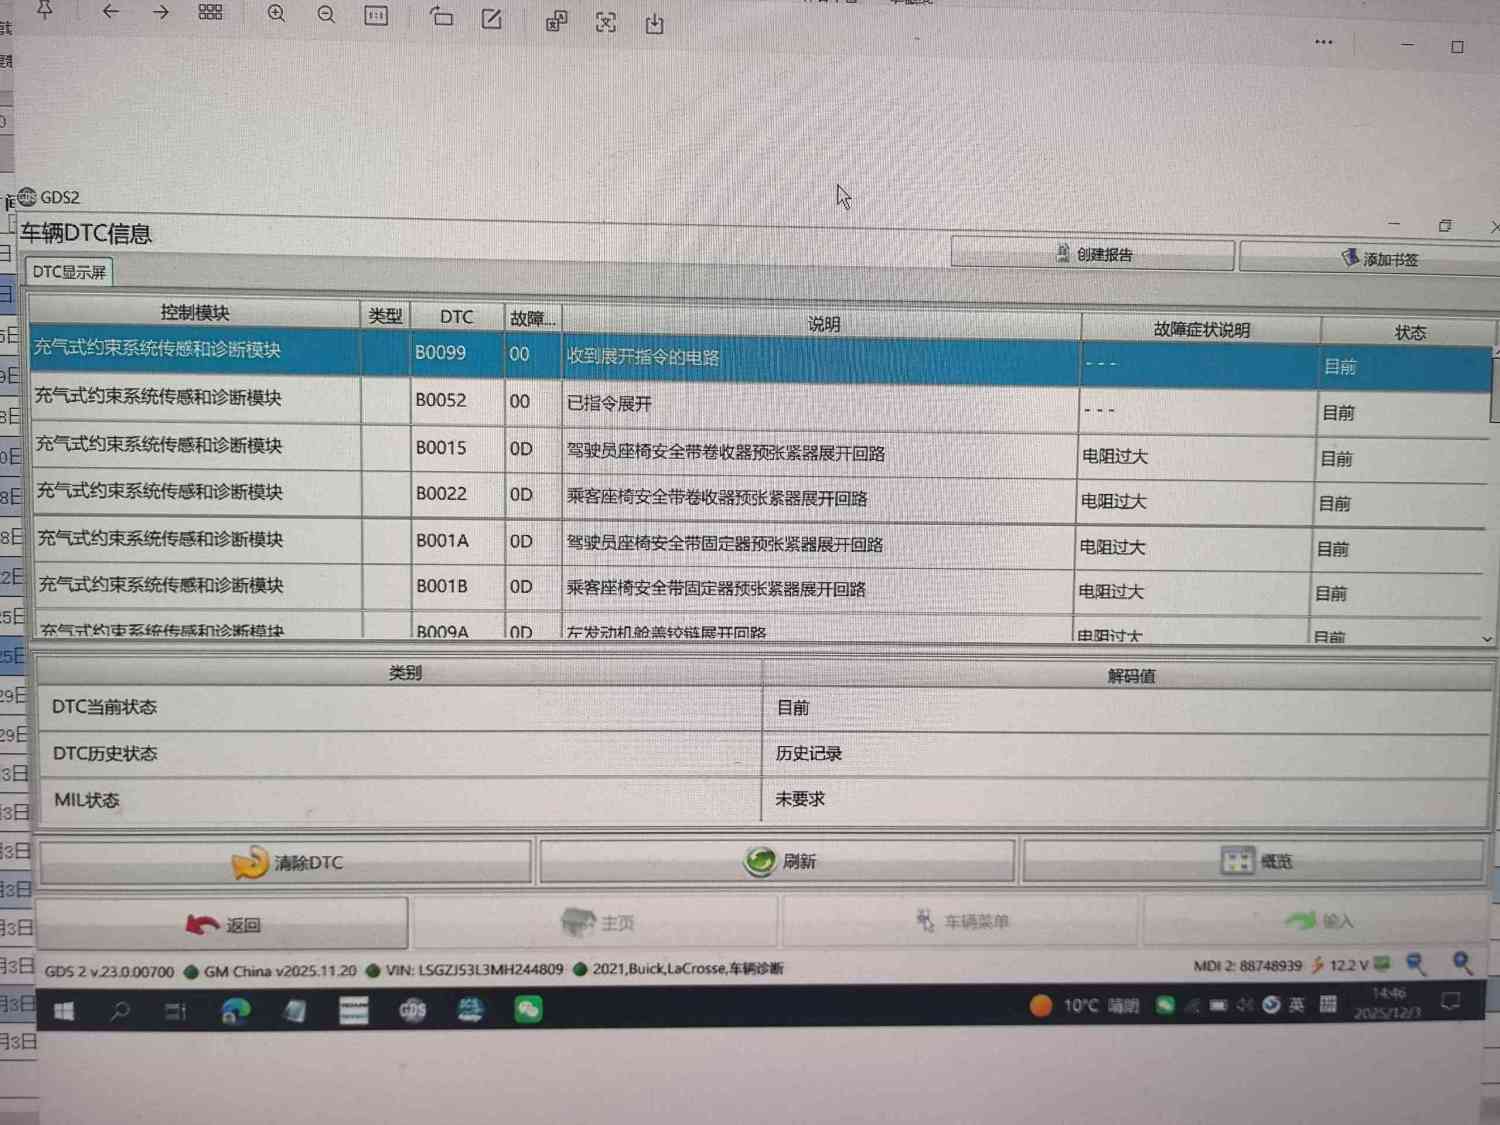Open WeChat from the taskbar
This screenshot has width=1500, height=1125.
coord(528,1010)
